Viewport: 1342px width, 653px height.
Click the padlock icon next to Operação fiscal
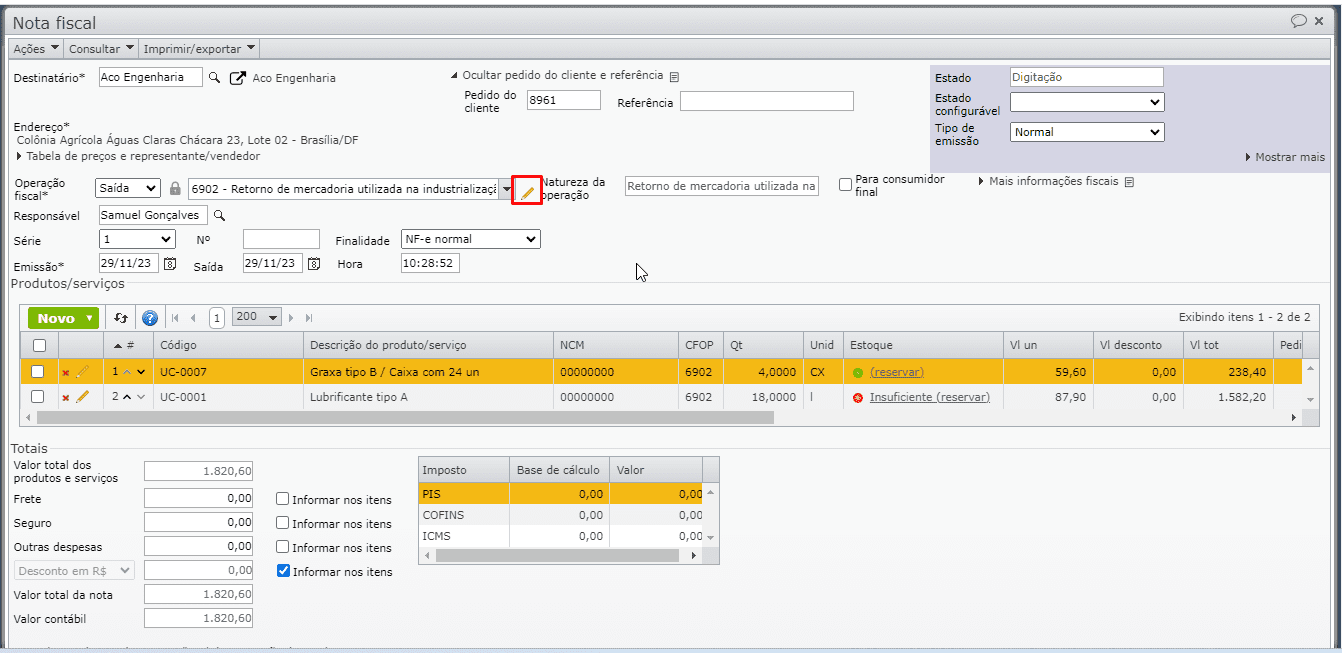[175, 189]
